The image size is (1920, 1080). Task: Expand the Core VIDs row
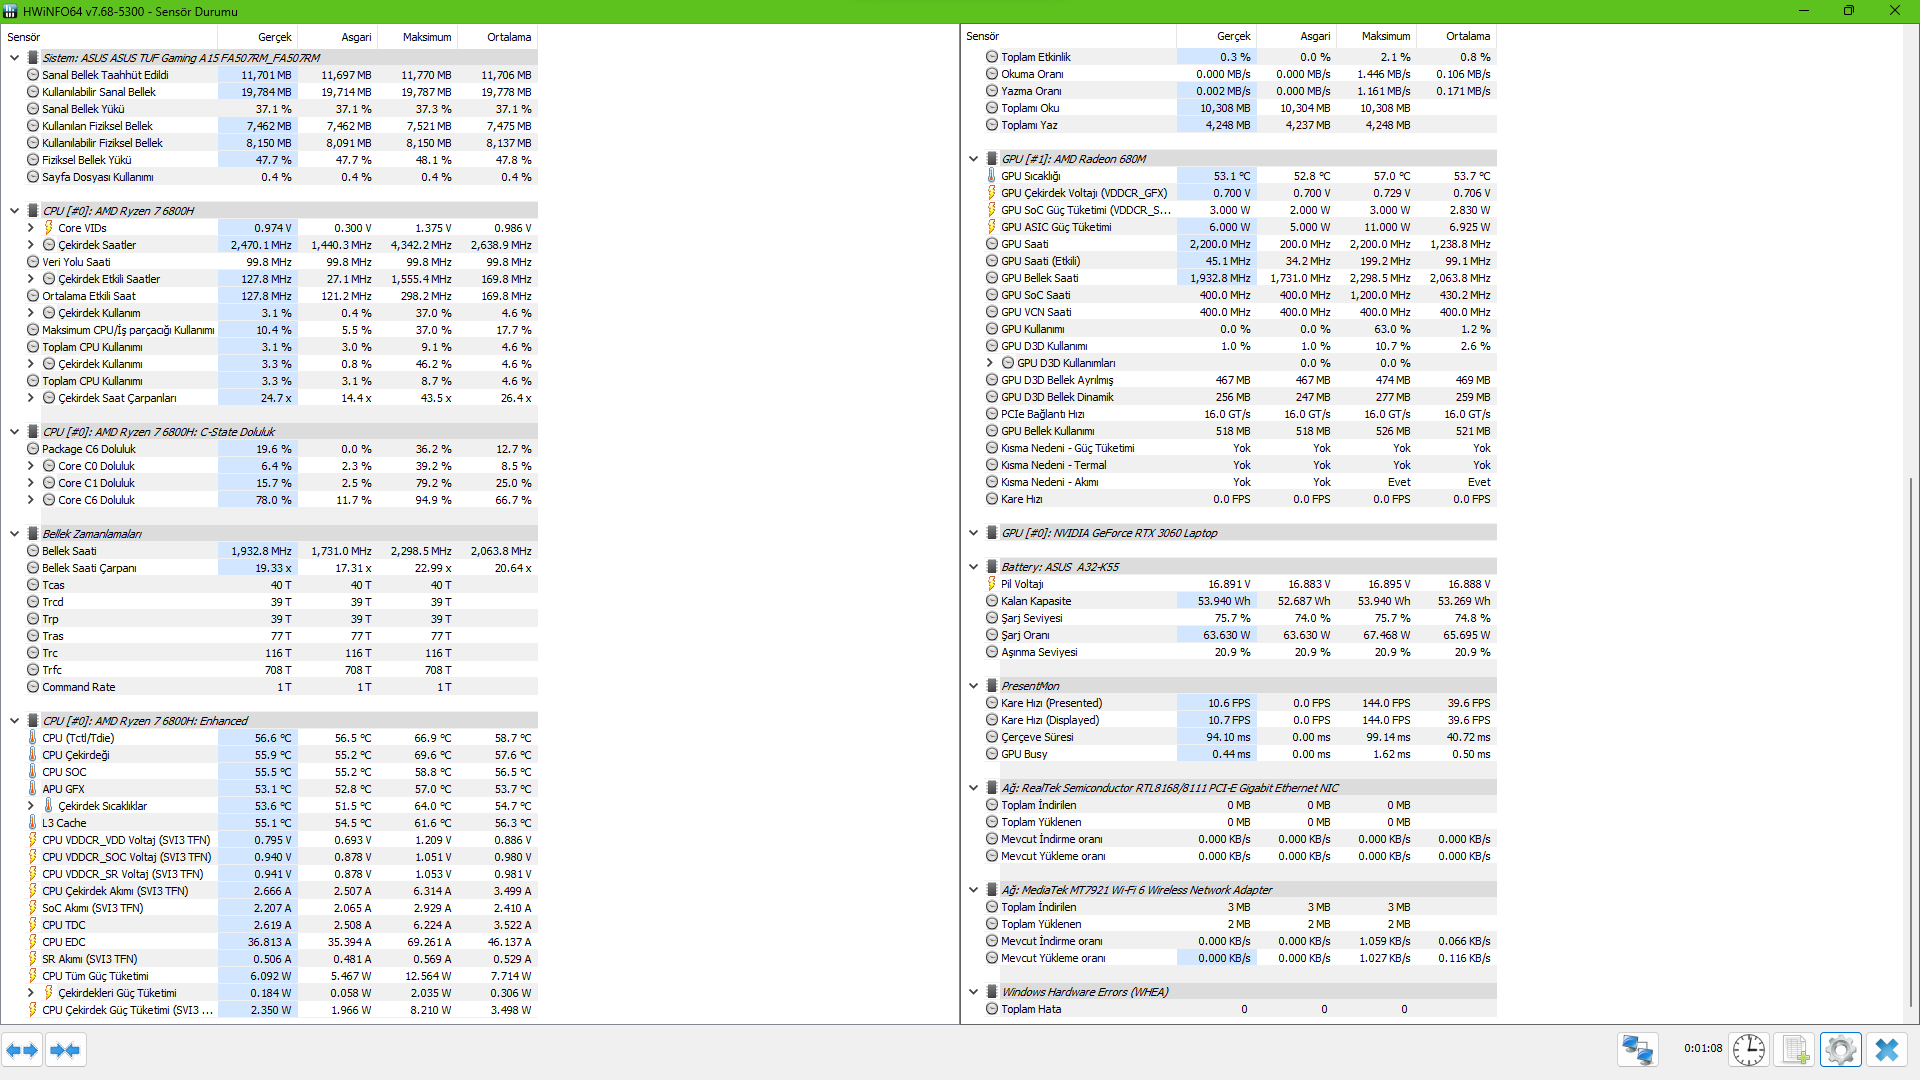(x=30, y=228)
